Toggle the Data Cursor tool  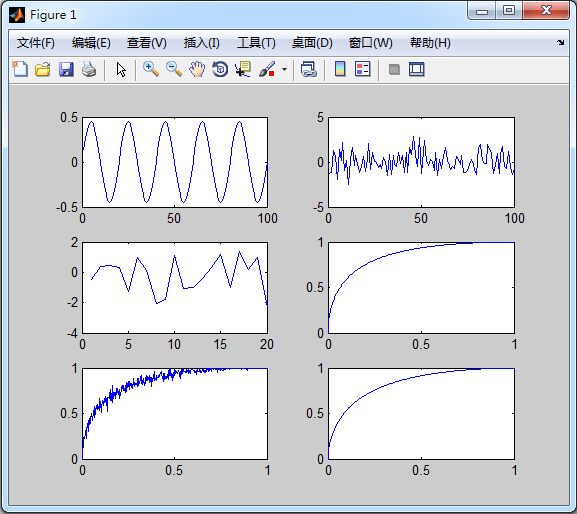[x=243, y=69]
